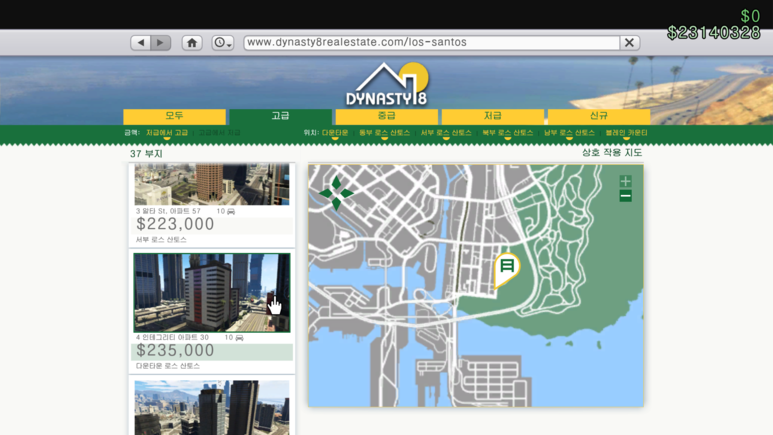Click 서부 로스 산토스 label under $223,000
The image size is (773, 435).
(161, 240)
